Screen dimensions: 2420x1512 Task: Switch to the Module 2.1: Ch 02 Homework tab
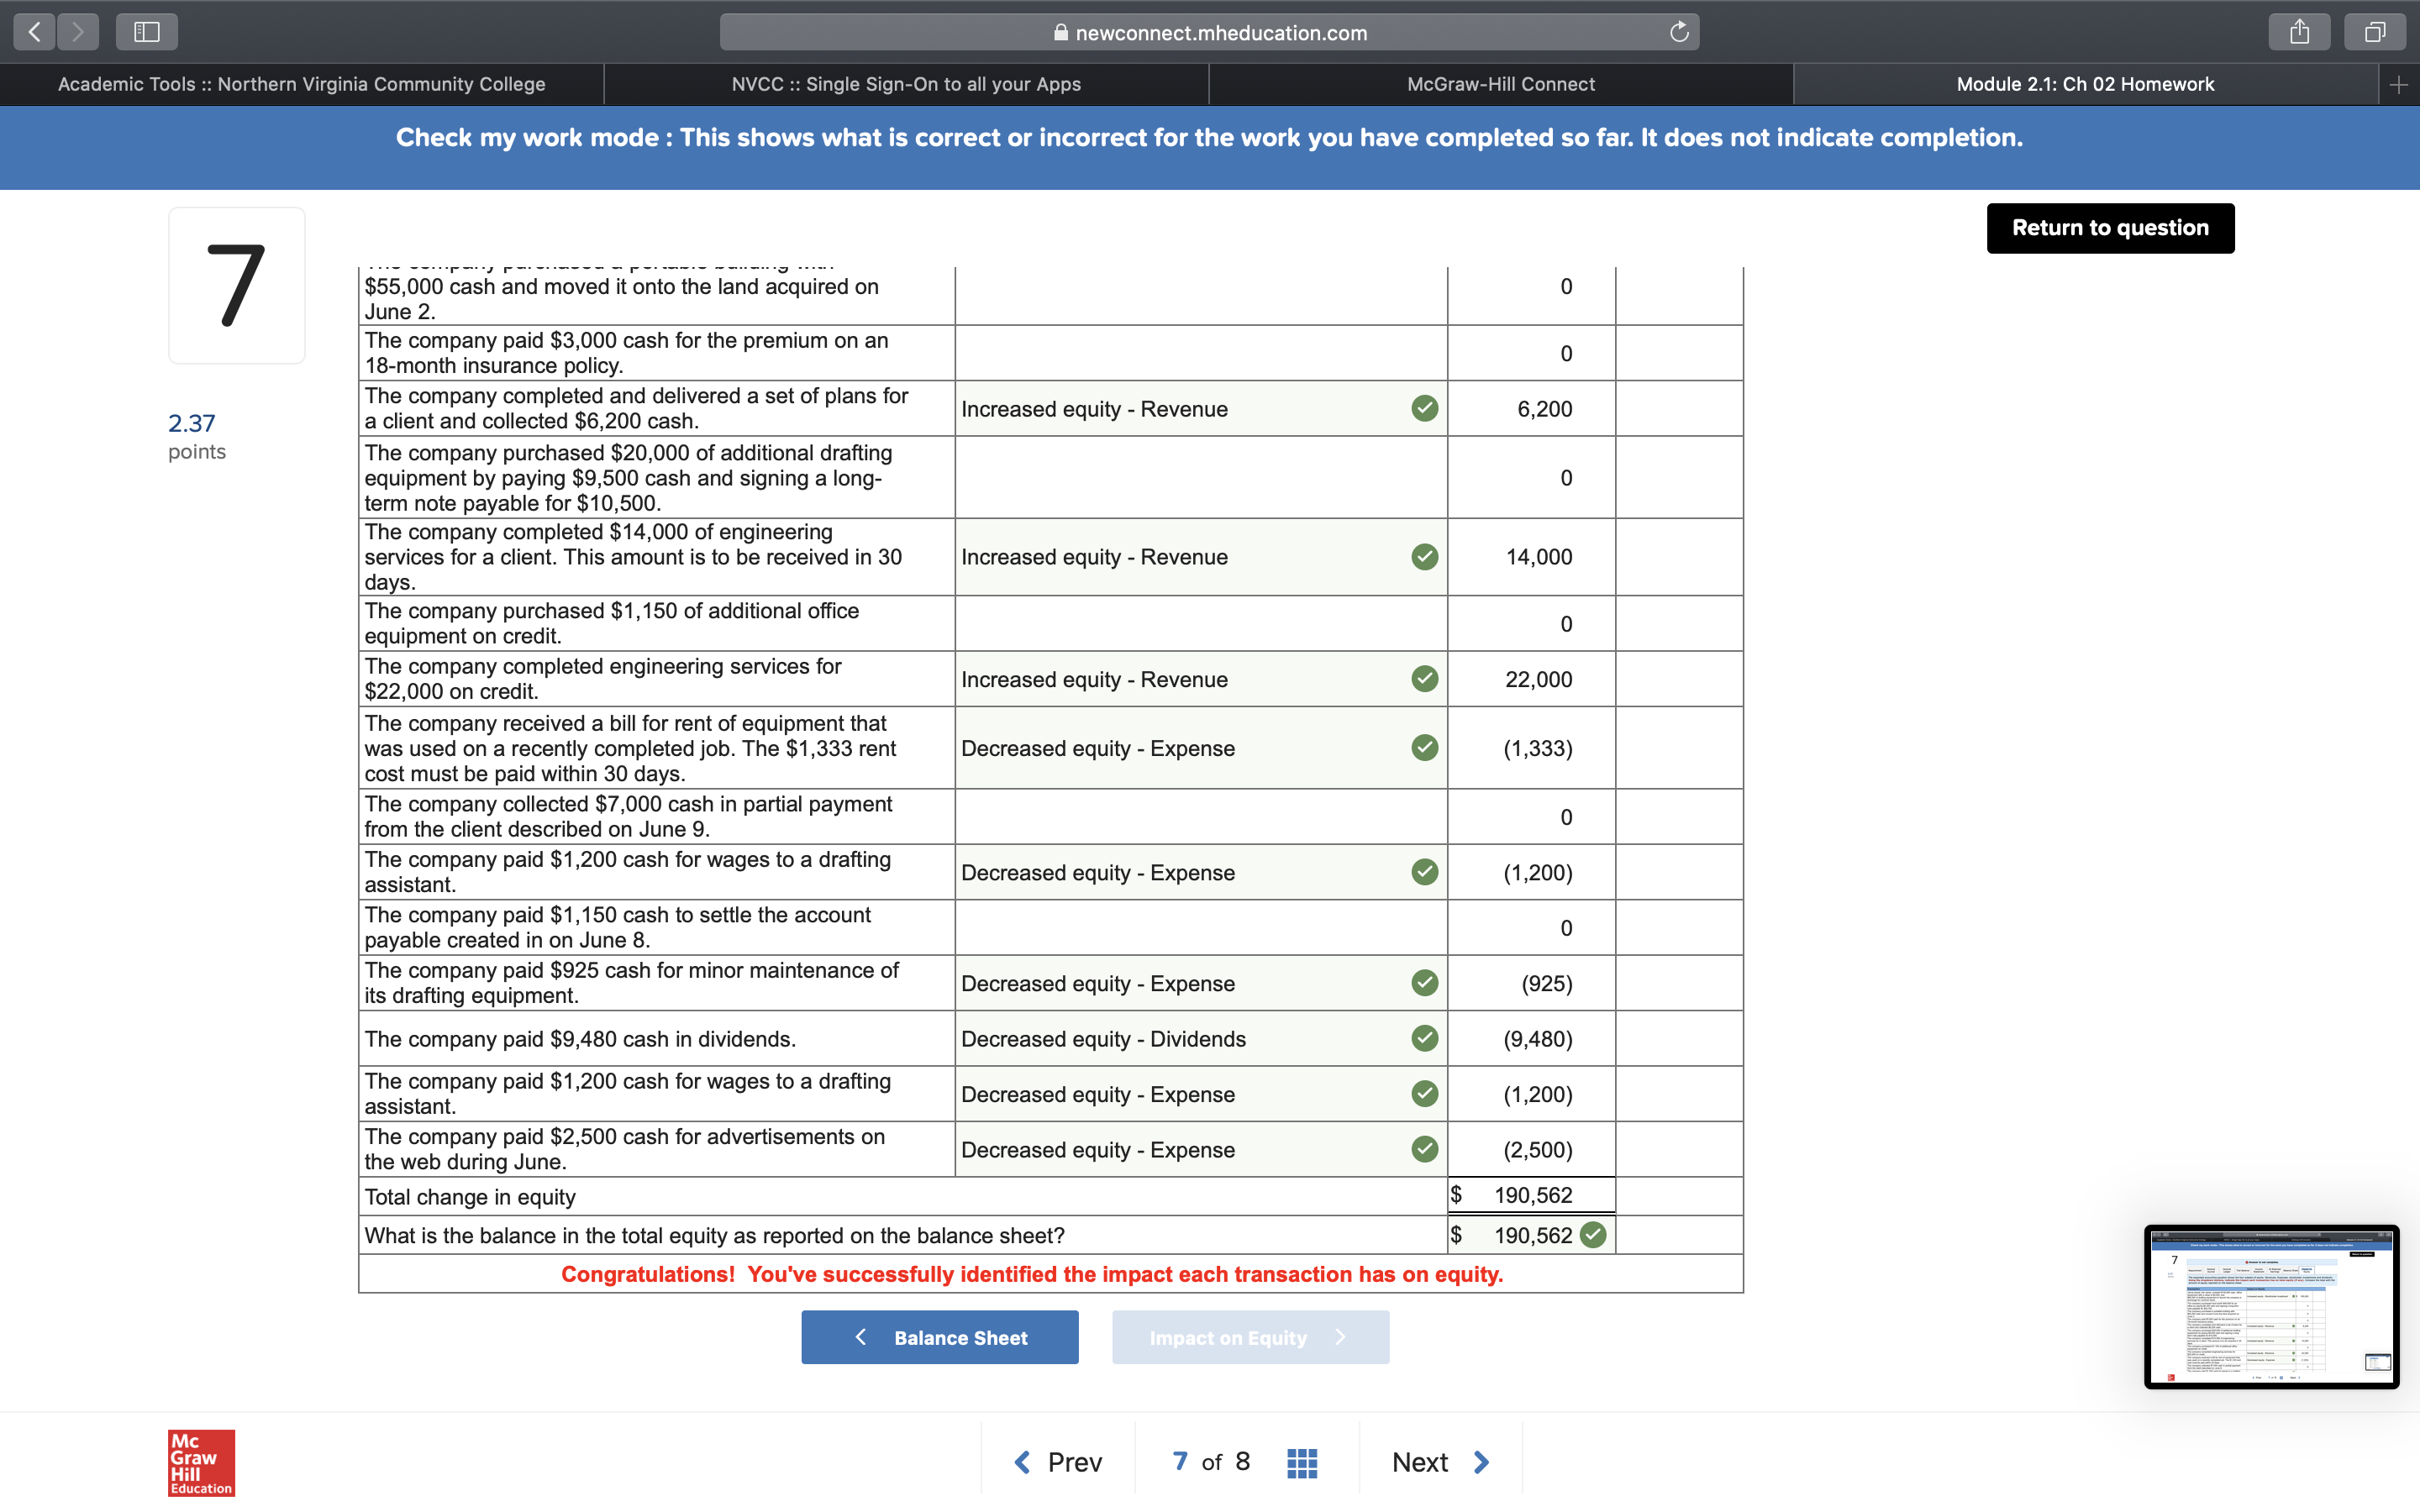pyautogui.click(x=2085, y=84)
